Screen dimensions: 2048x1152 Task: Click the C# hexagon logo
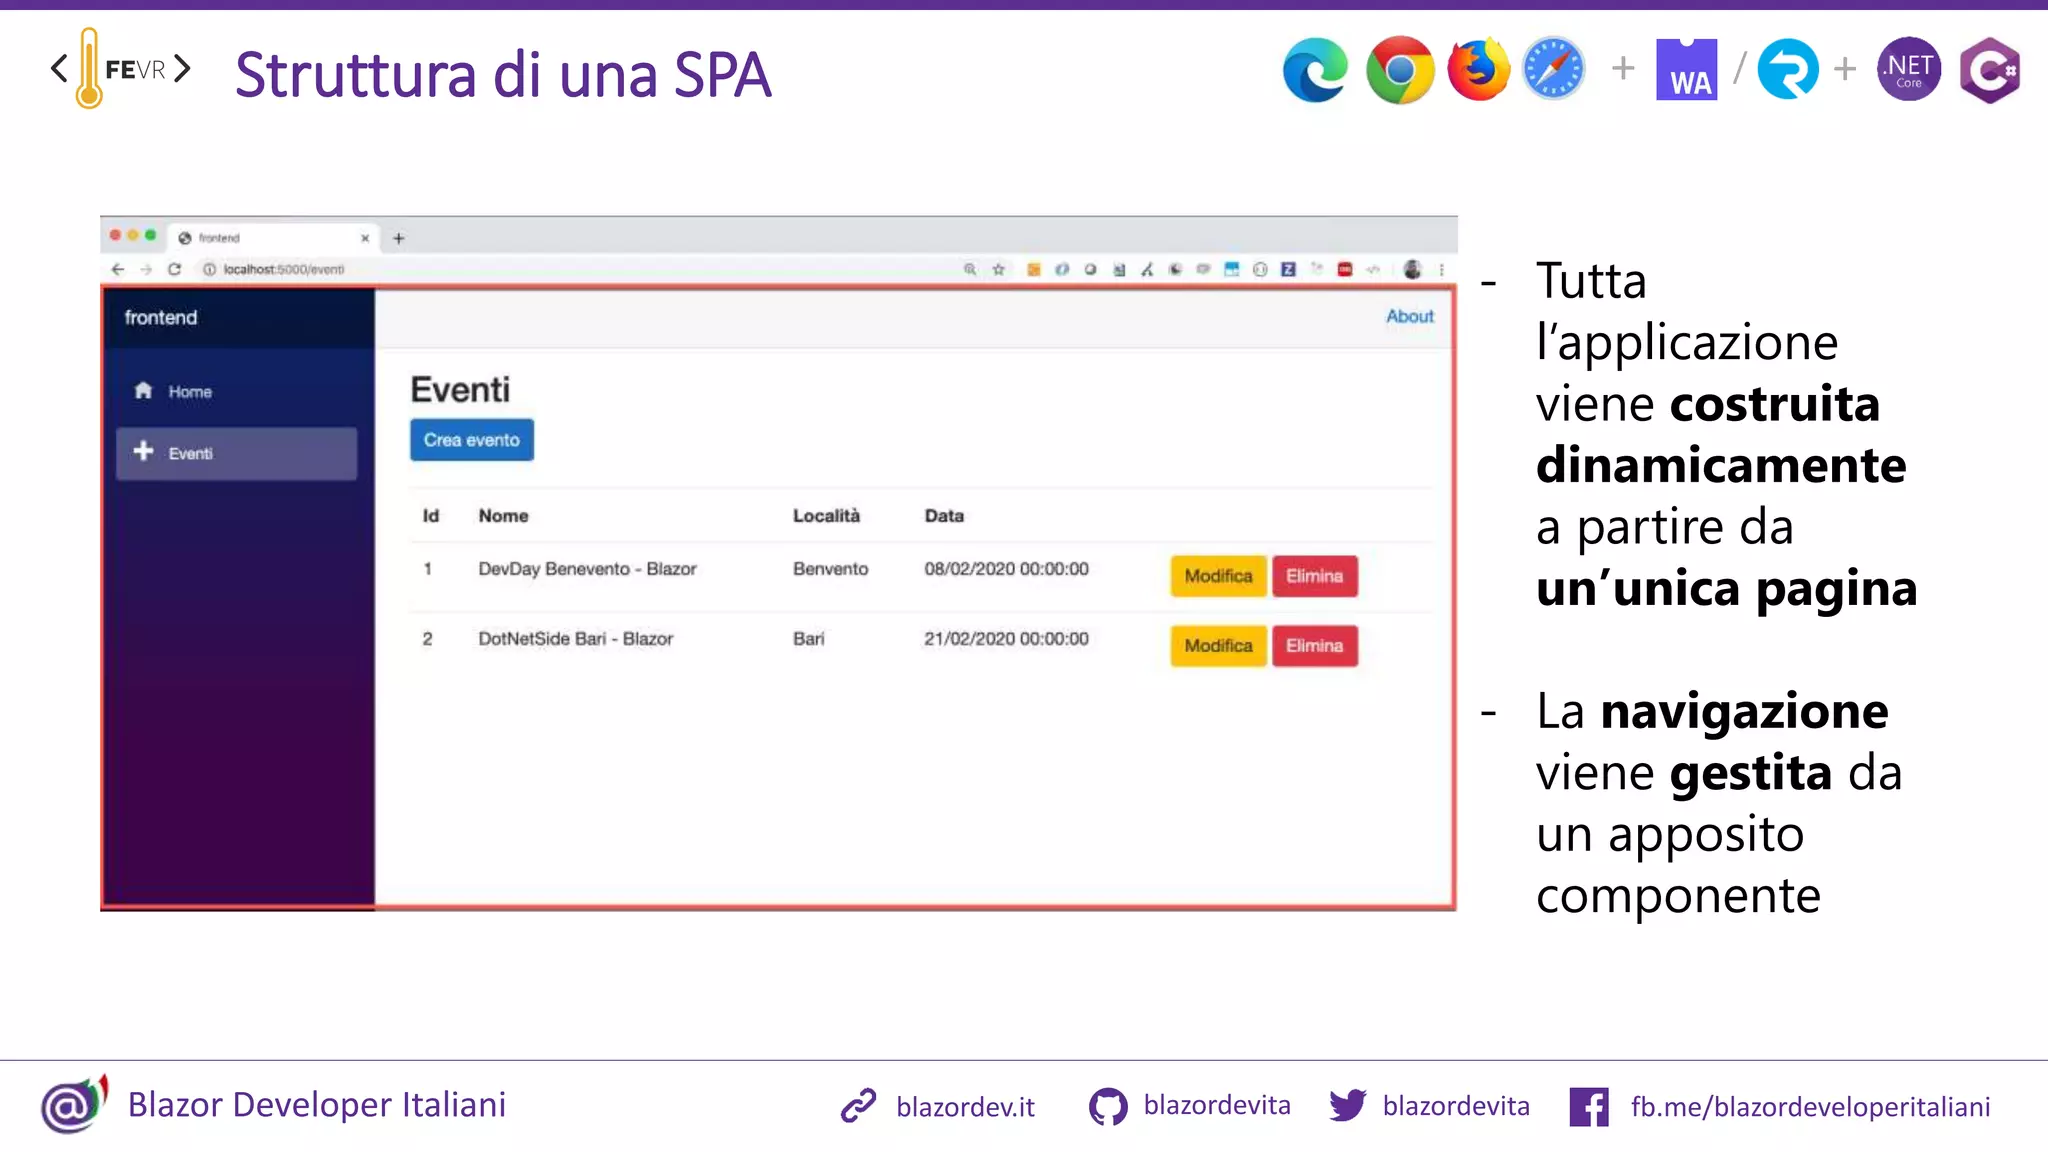click(x=1990, y=70)
